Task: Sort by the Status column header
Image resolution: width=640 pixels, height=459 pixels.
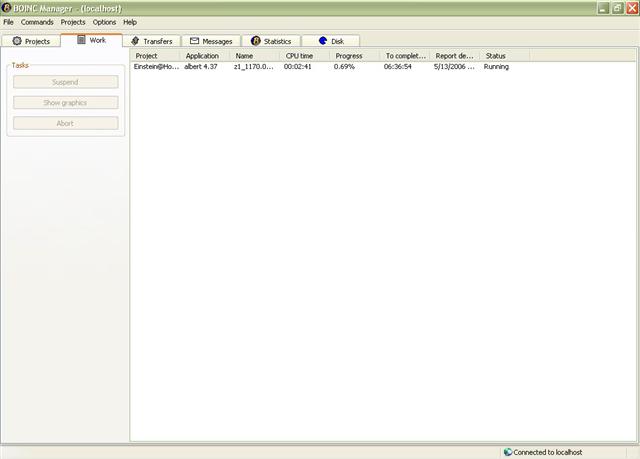Action: (x=505, y=56)
